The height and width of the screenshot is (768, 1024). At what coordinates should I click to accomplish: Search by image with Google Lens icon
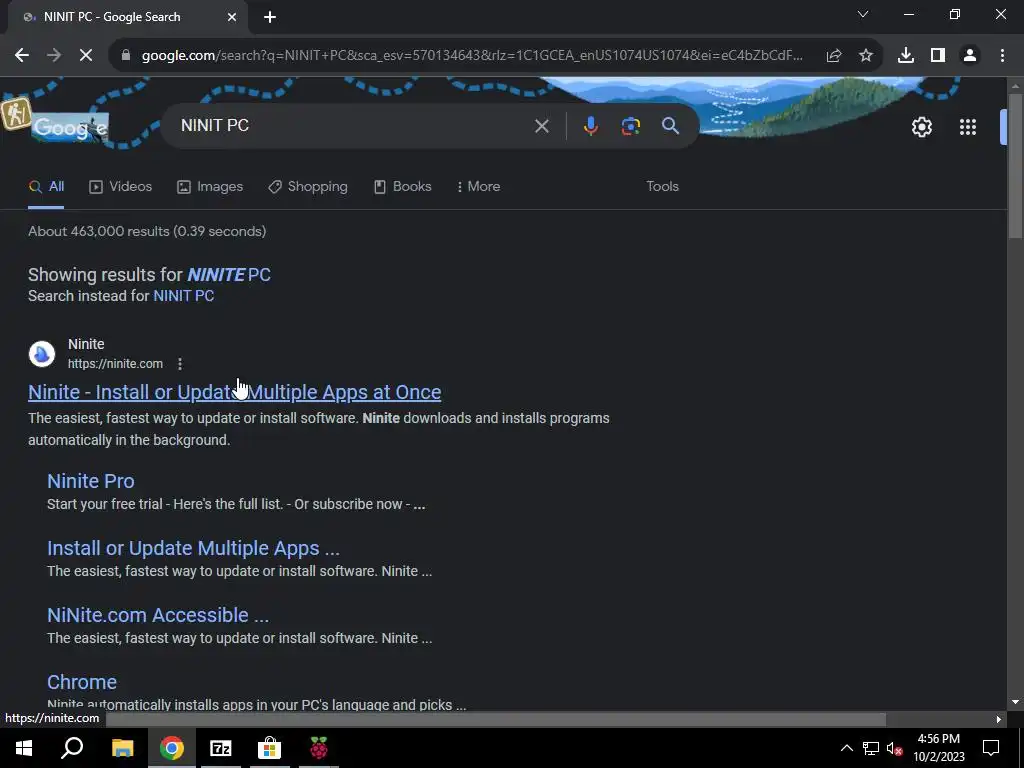631,126
